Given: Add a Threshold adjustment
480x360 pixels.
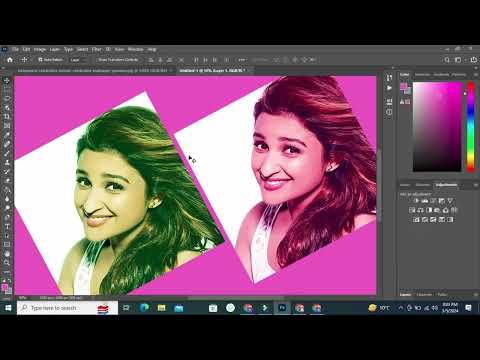Looking at the screenshot, I should [433, 219].
